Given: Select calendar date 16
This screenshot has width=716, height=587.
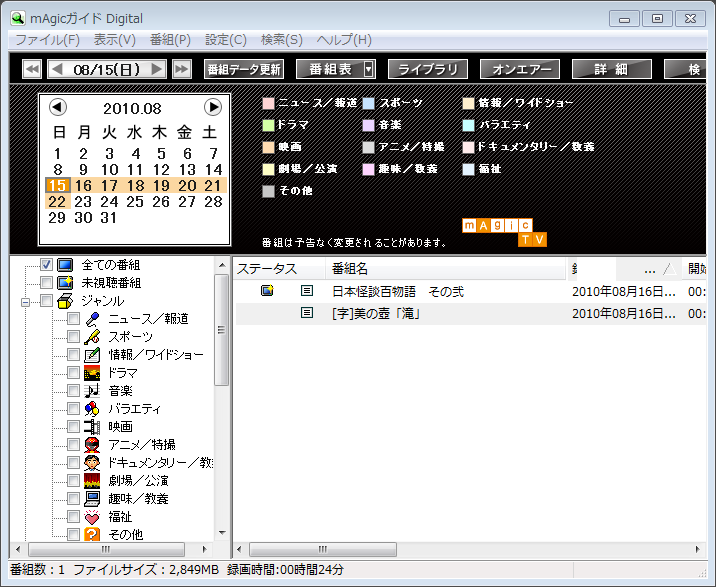Looking at the screenshot, I should click(x=84, y=185).
